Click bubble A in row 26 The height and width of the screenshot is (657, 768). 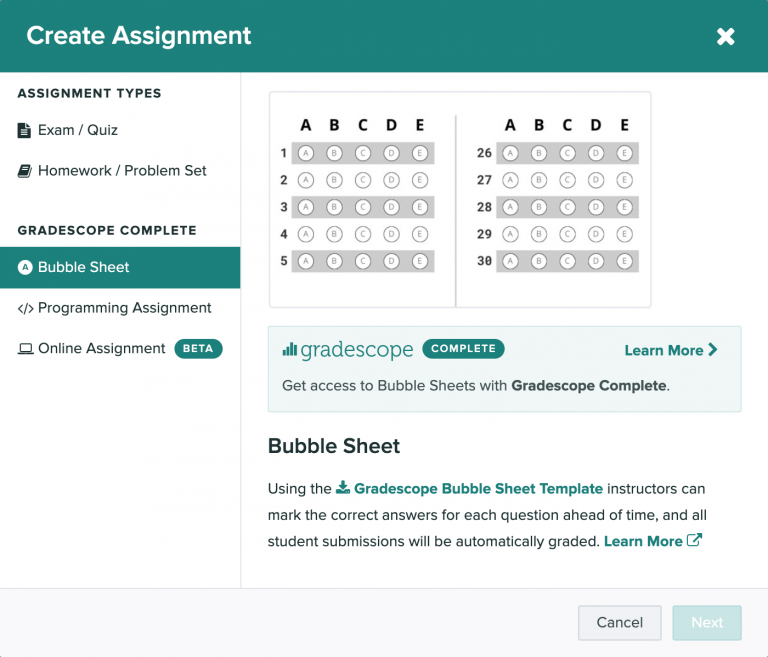[510, 153]
